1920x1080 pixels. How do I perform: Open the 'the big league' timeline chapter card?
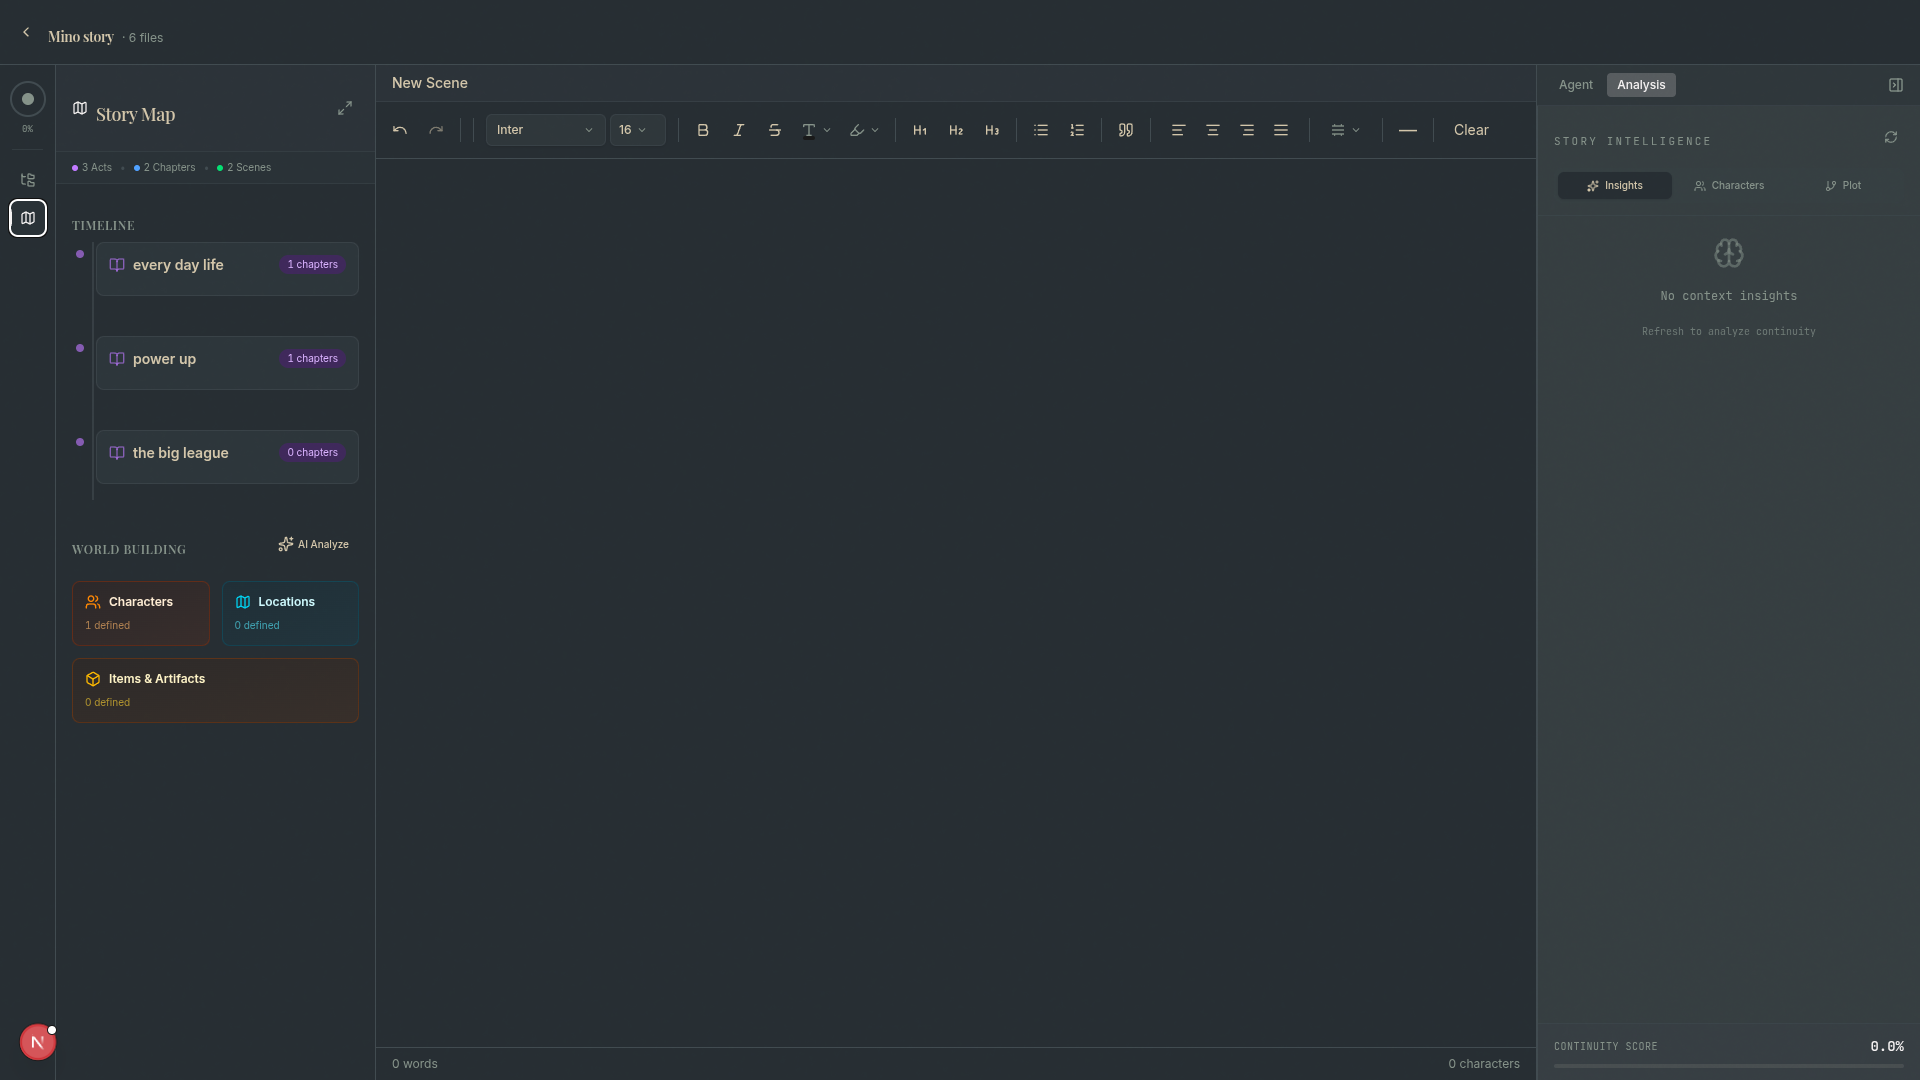click(227, 456)
